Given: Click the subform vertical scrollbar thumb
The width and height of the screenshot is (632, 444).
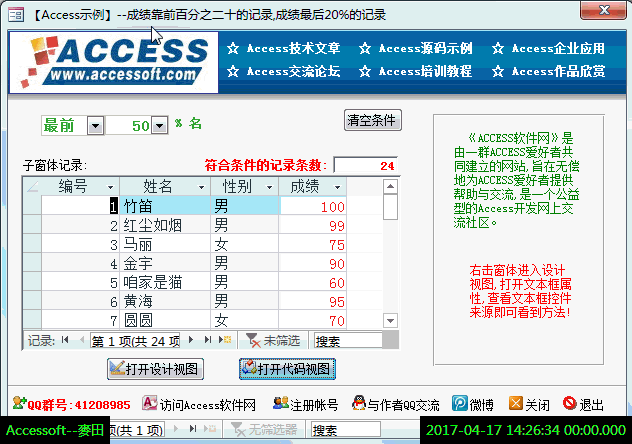Looking at the screenshot, I should (390, 207).
